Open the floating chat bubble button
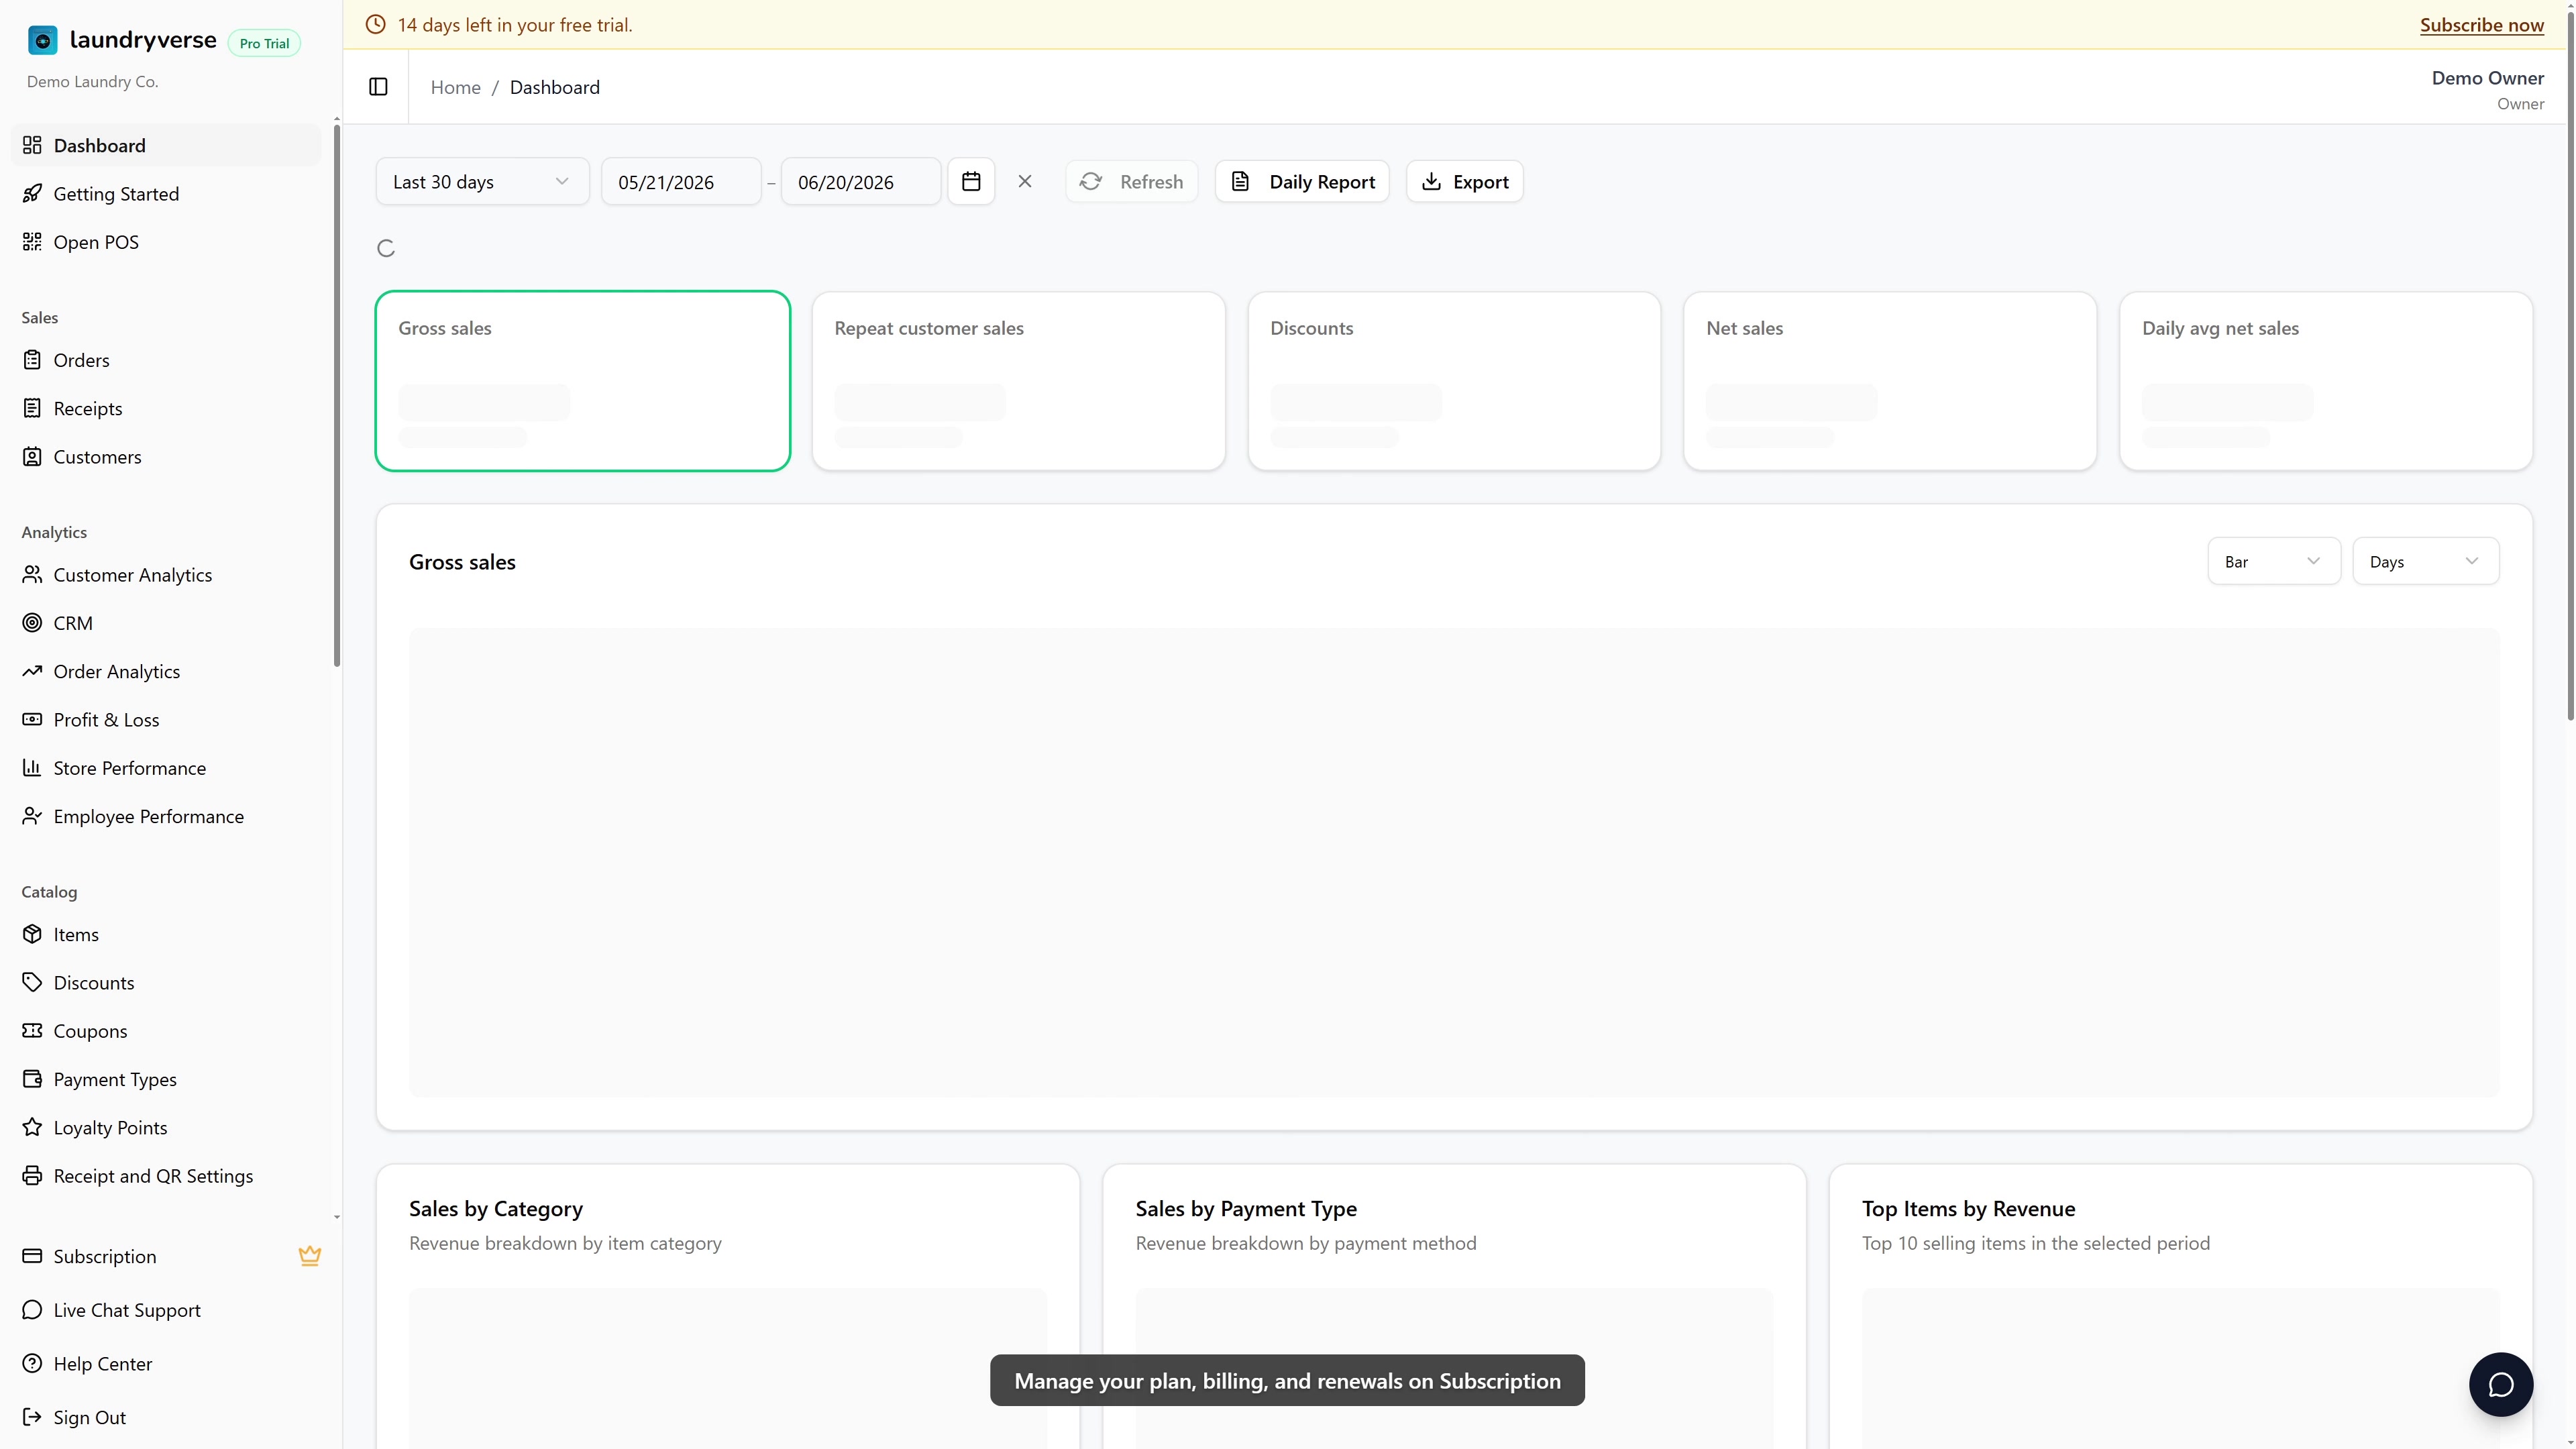 (2500, 1384)
